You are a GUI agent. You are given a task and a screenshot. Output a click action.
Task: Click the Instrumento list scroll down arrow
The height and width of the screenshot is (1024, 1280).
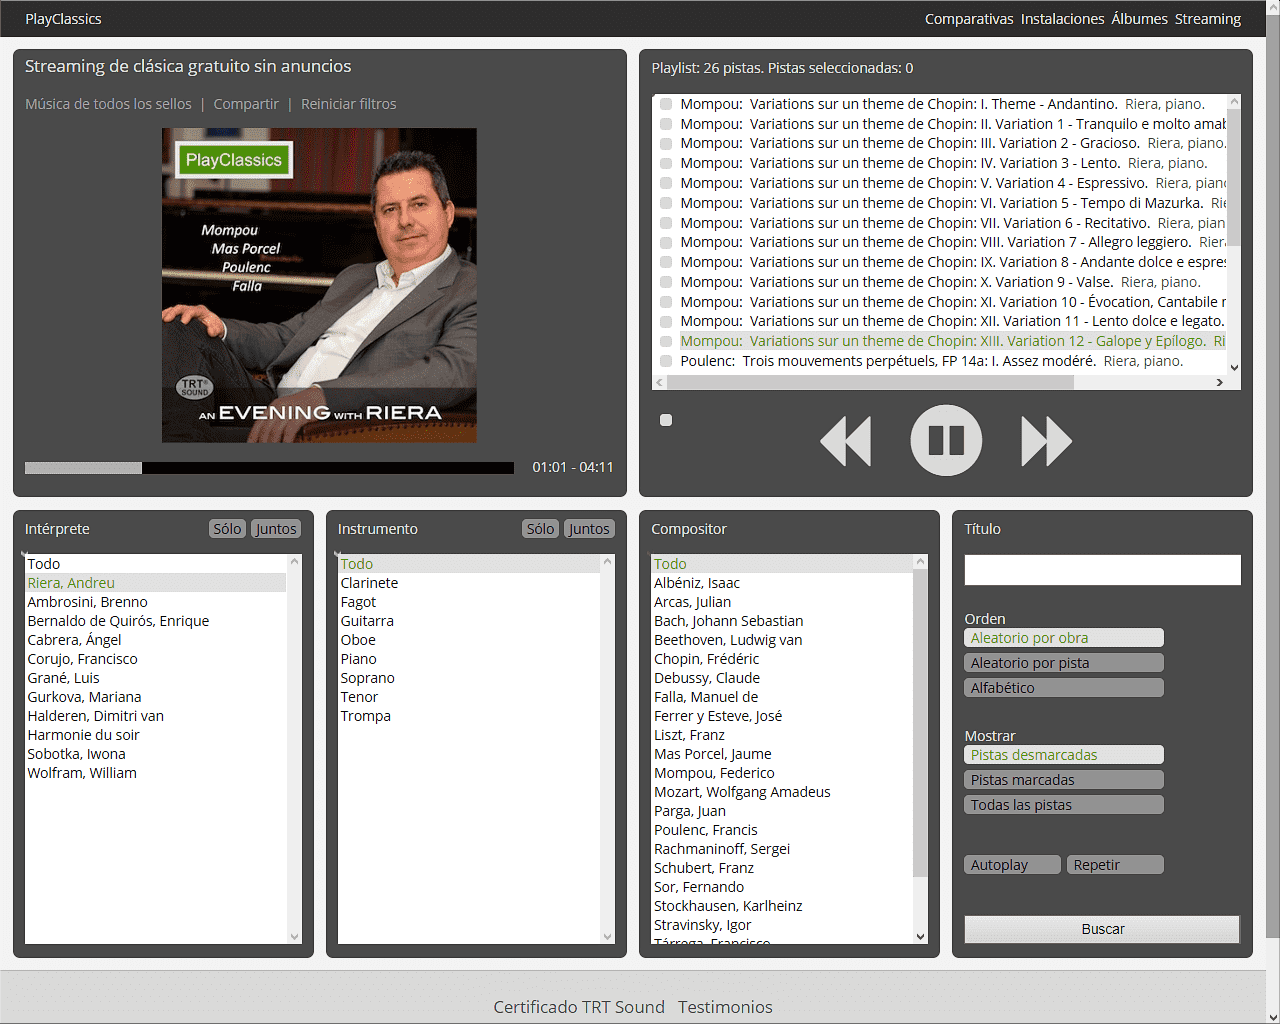607,937
